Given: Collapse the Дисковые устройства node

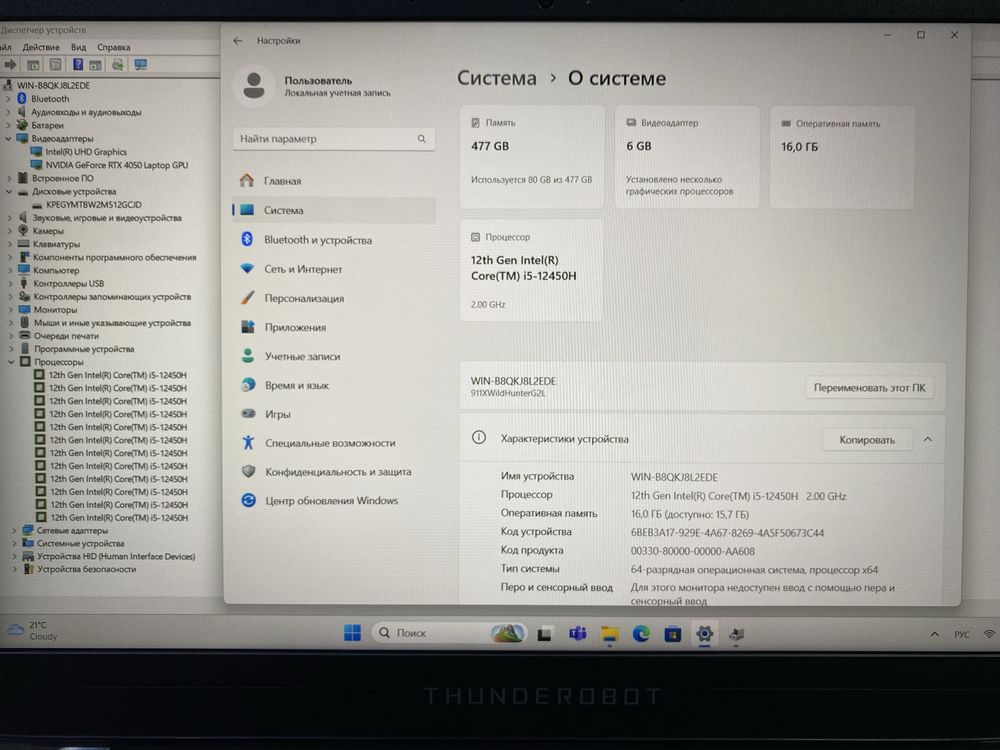Looking at the screenshot, I should pyautogui.click(x=9, y=191).
